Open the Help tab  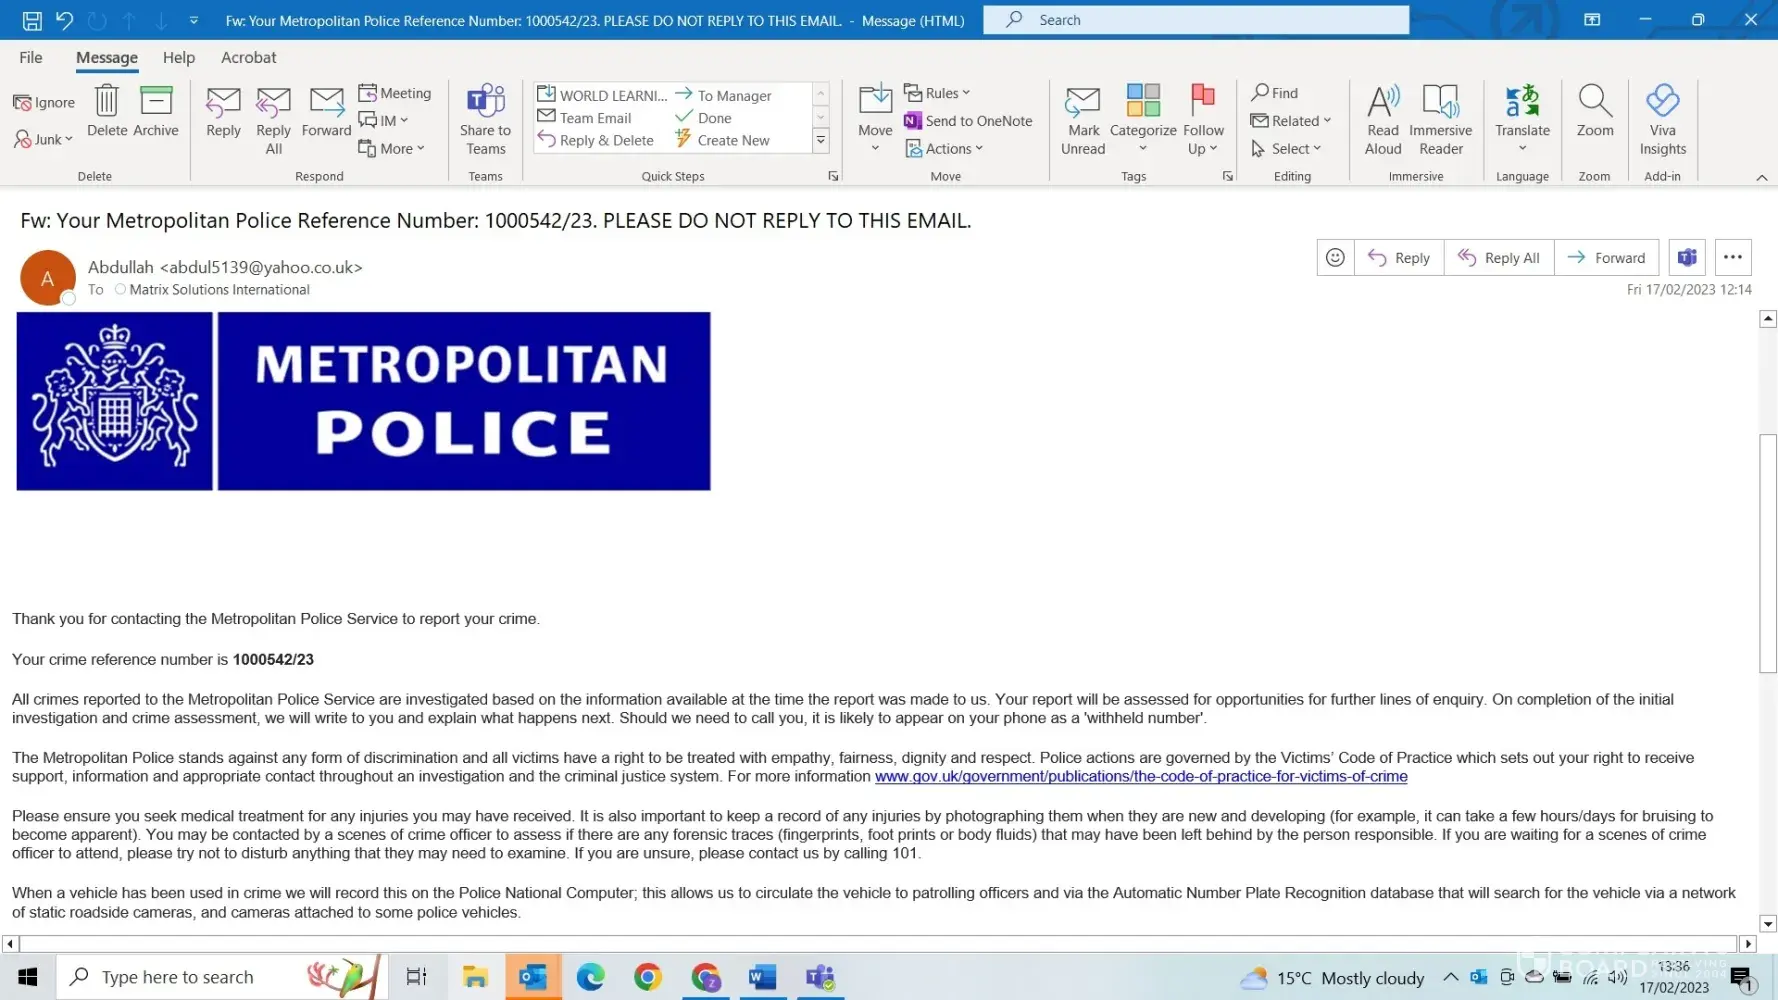[179, 58]
